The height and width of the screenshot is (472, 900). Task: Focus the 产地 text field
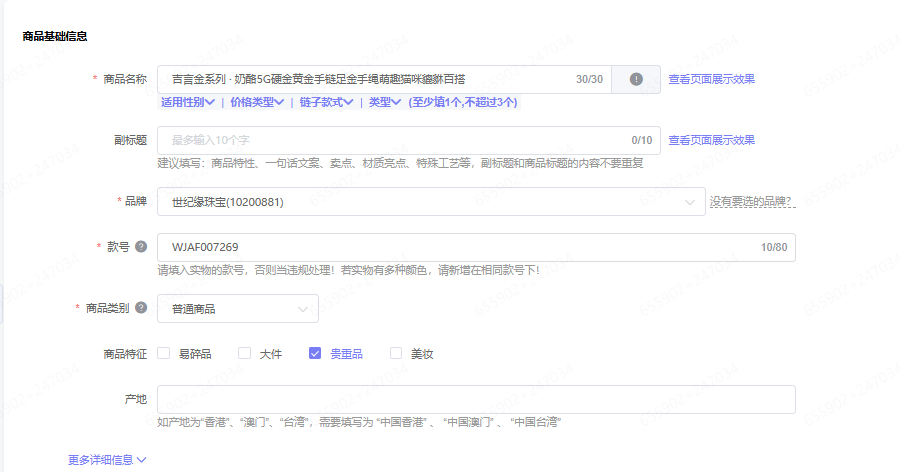coord(476,399)
